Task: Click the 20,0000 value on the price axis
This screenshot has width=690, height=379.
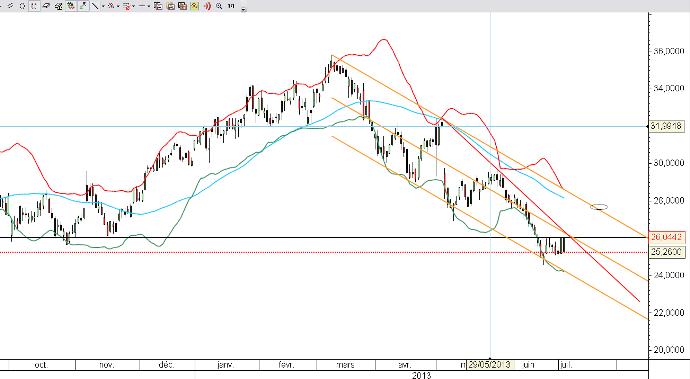Action: (x=668, y=350)
